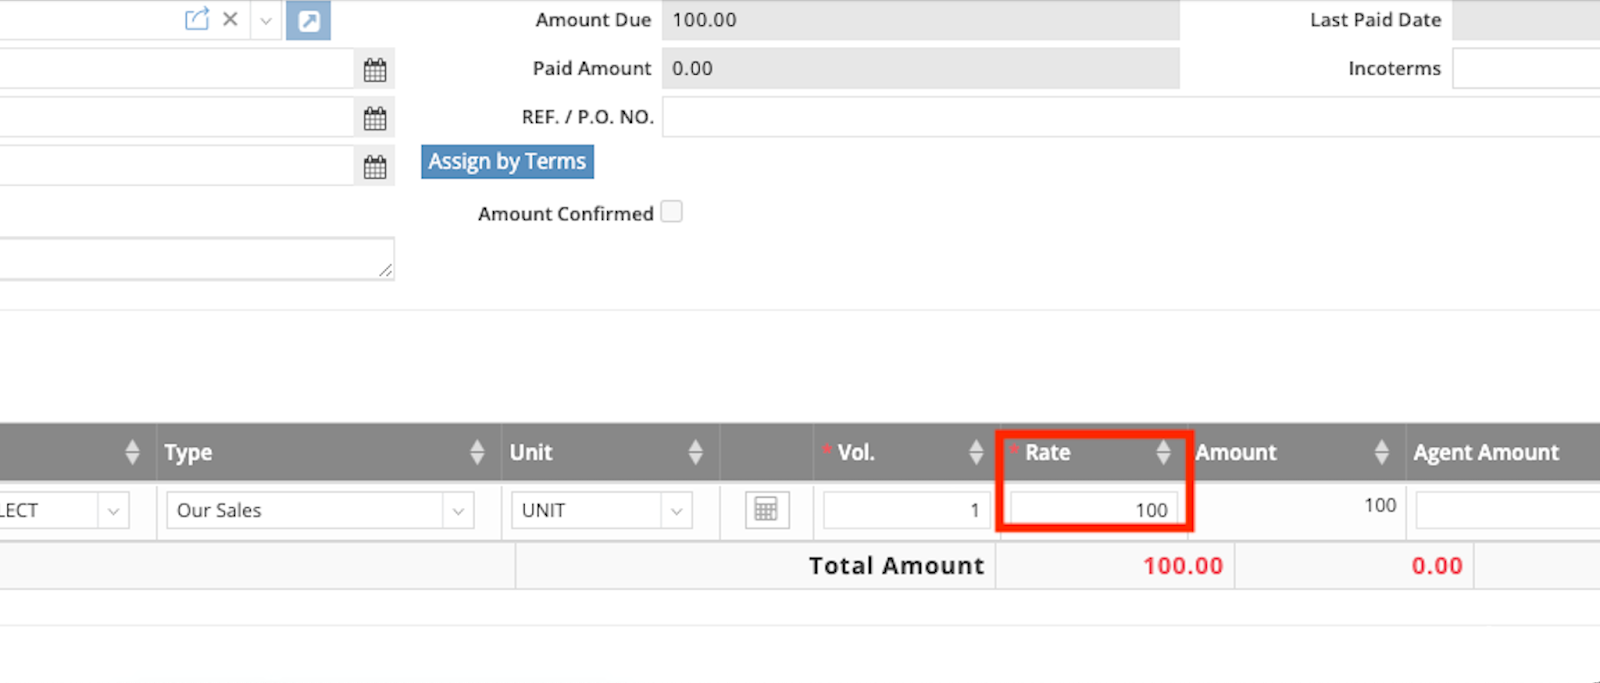The height and width of the screenshot is (683, 1600).
Task: Click the export icon next to the X
Action: [197, 19]
